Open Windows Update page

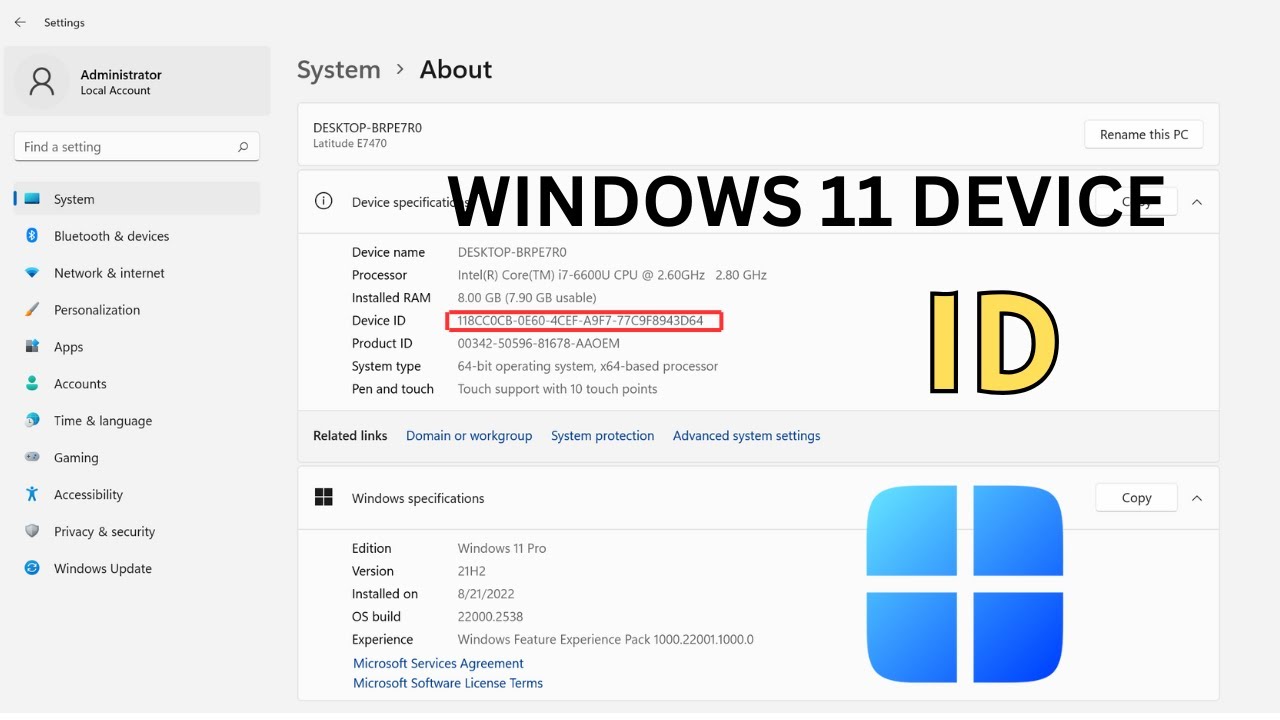(x=137, y=568)
